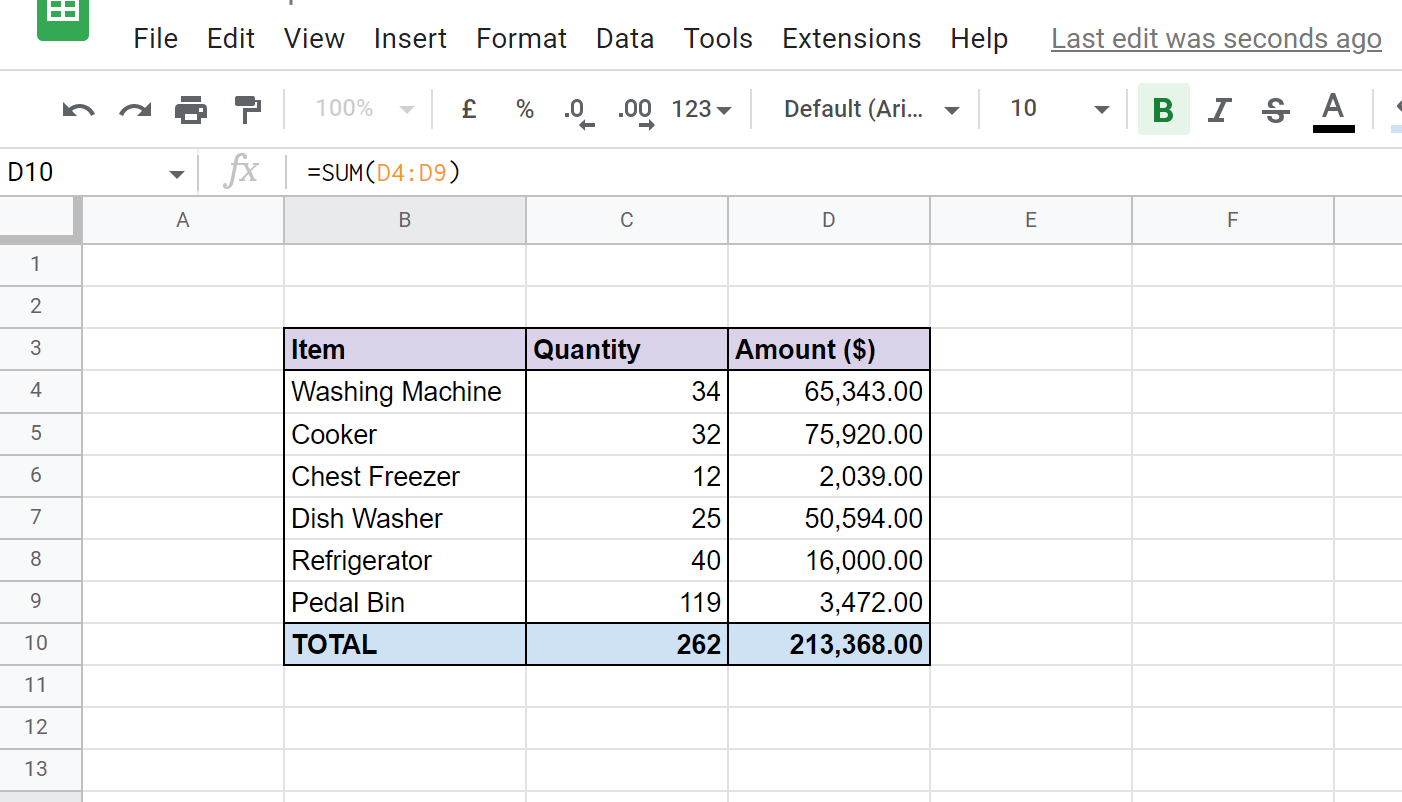Image resolution: width=1402 pixels, height=802 pixels.
Task: Open the text color picker
Action: click(x=1333, y=109)
